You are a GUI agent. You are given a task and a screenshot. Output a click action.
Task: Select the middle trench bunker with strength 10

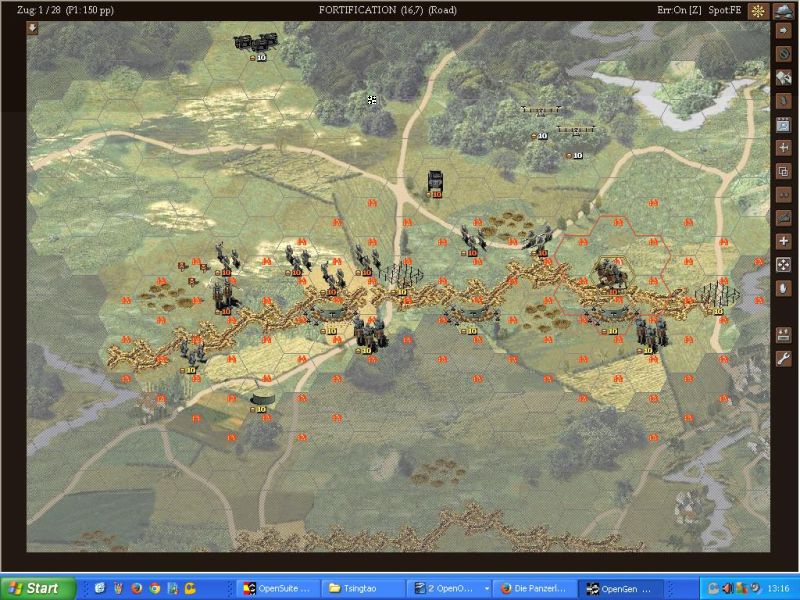472,314
